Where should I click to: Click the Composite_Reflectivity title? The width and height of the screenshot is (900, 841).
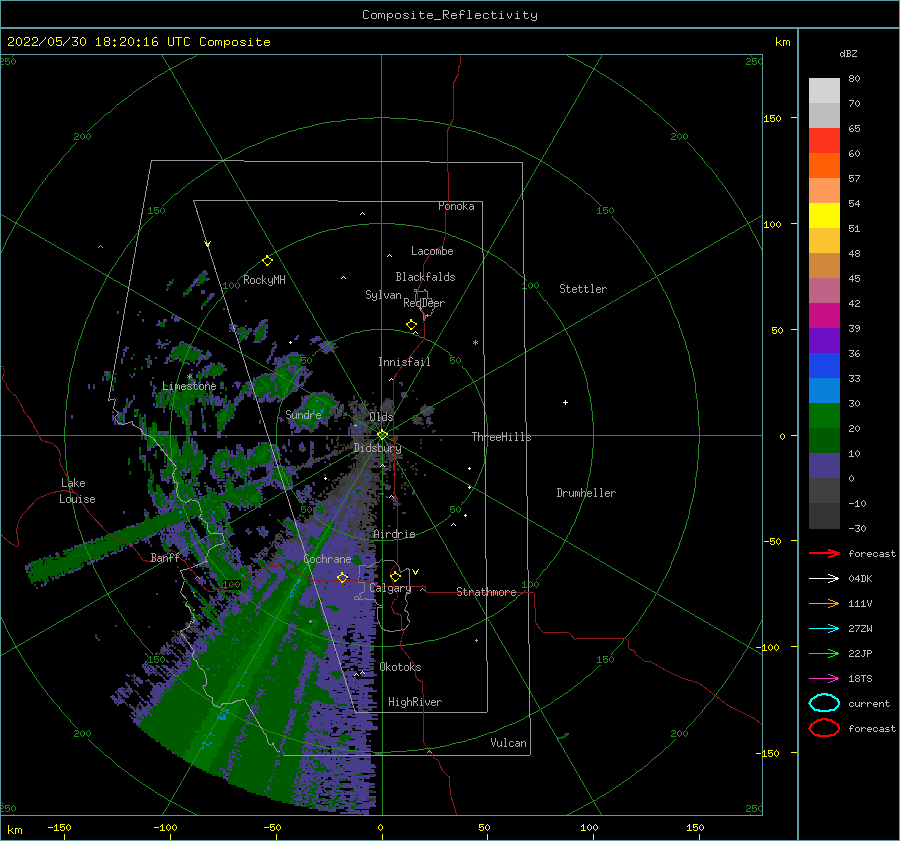[450, 15]
